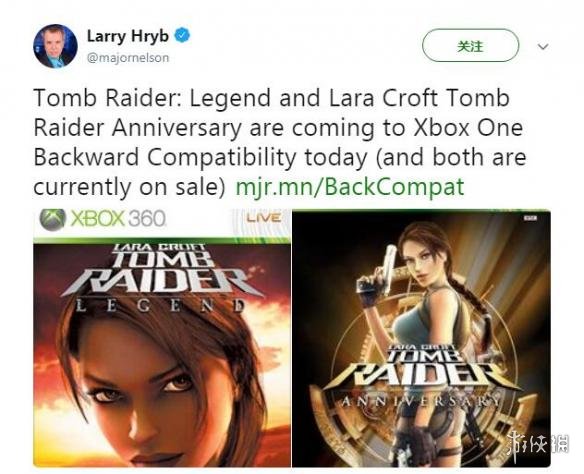Follow the account with the 关注 button
Image resolution: width=584 pixels, height=474 pixels.
pyautogui.click(x=470, y=45)
